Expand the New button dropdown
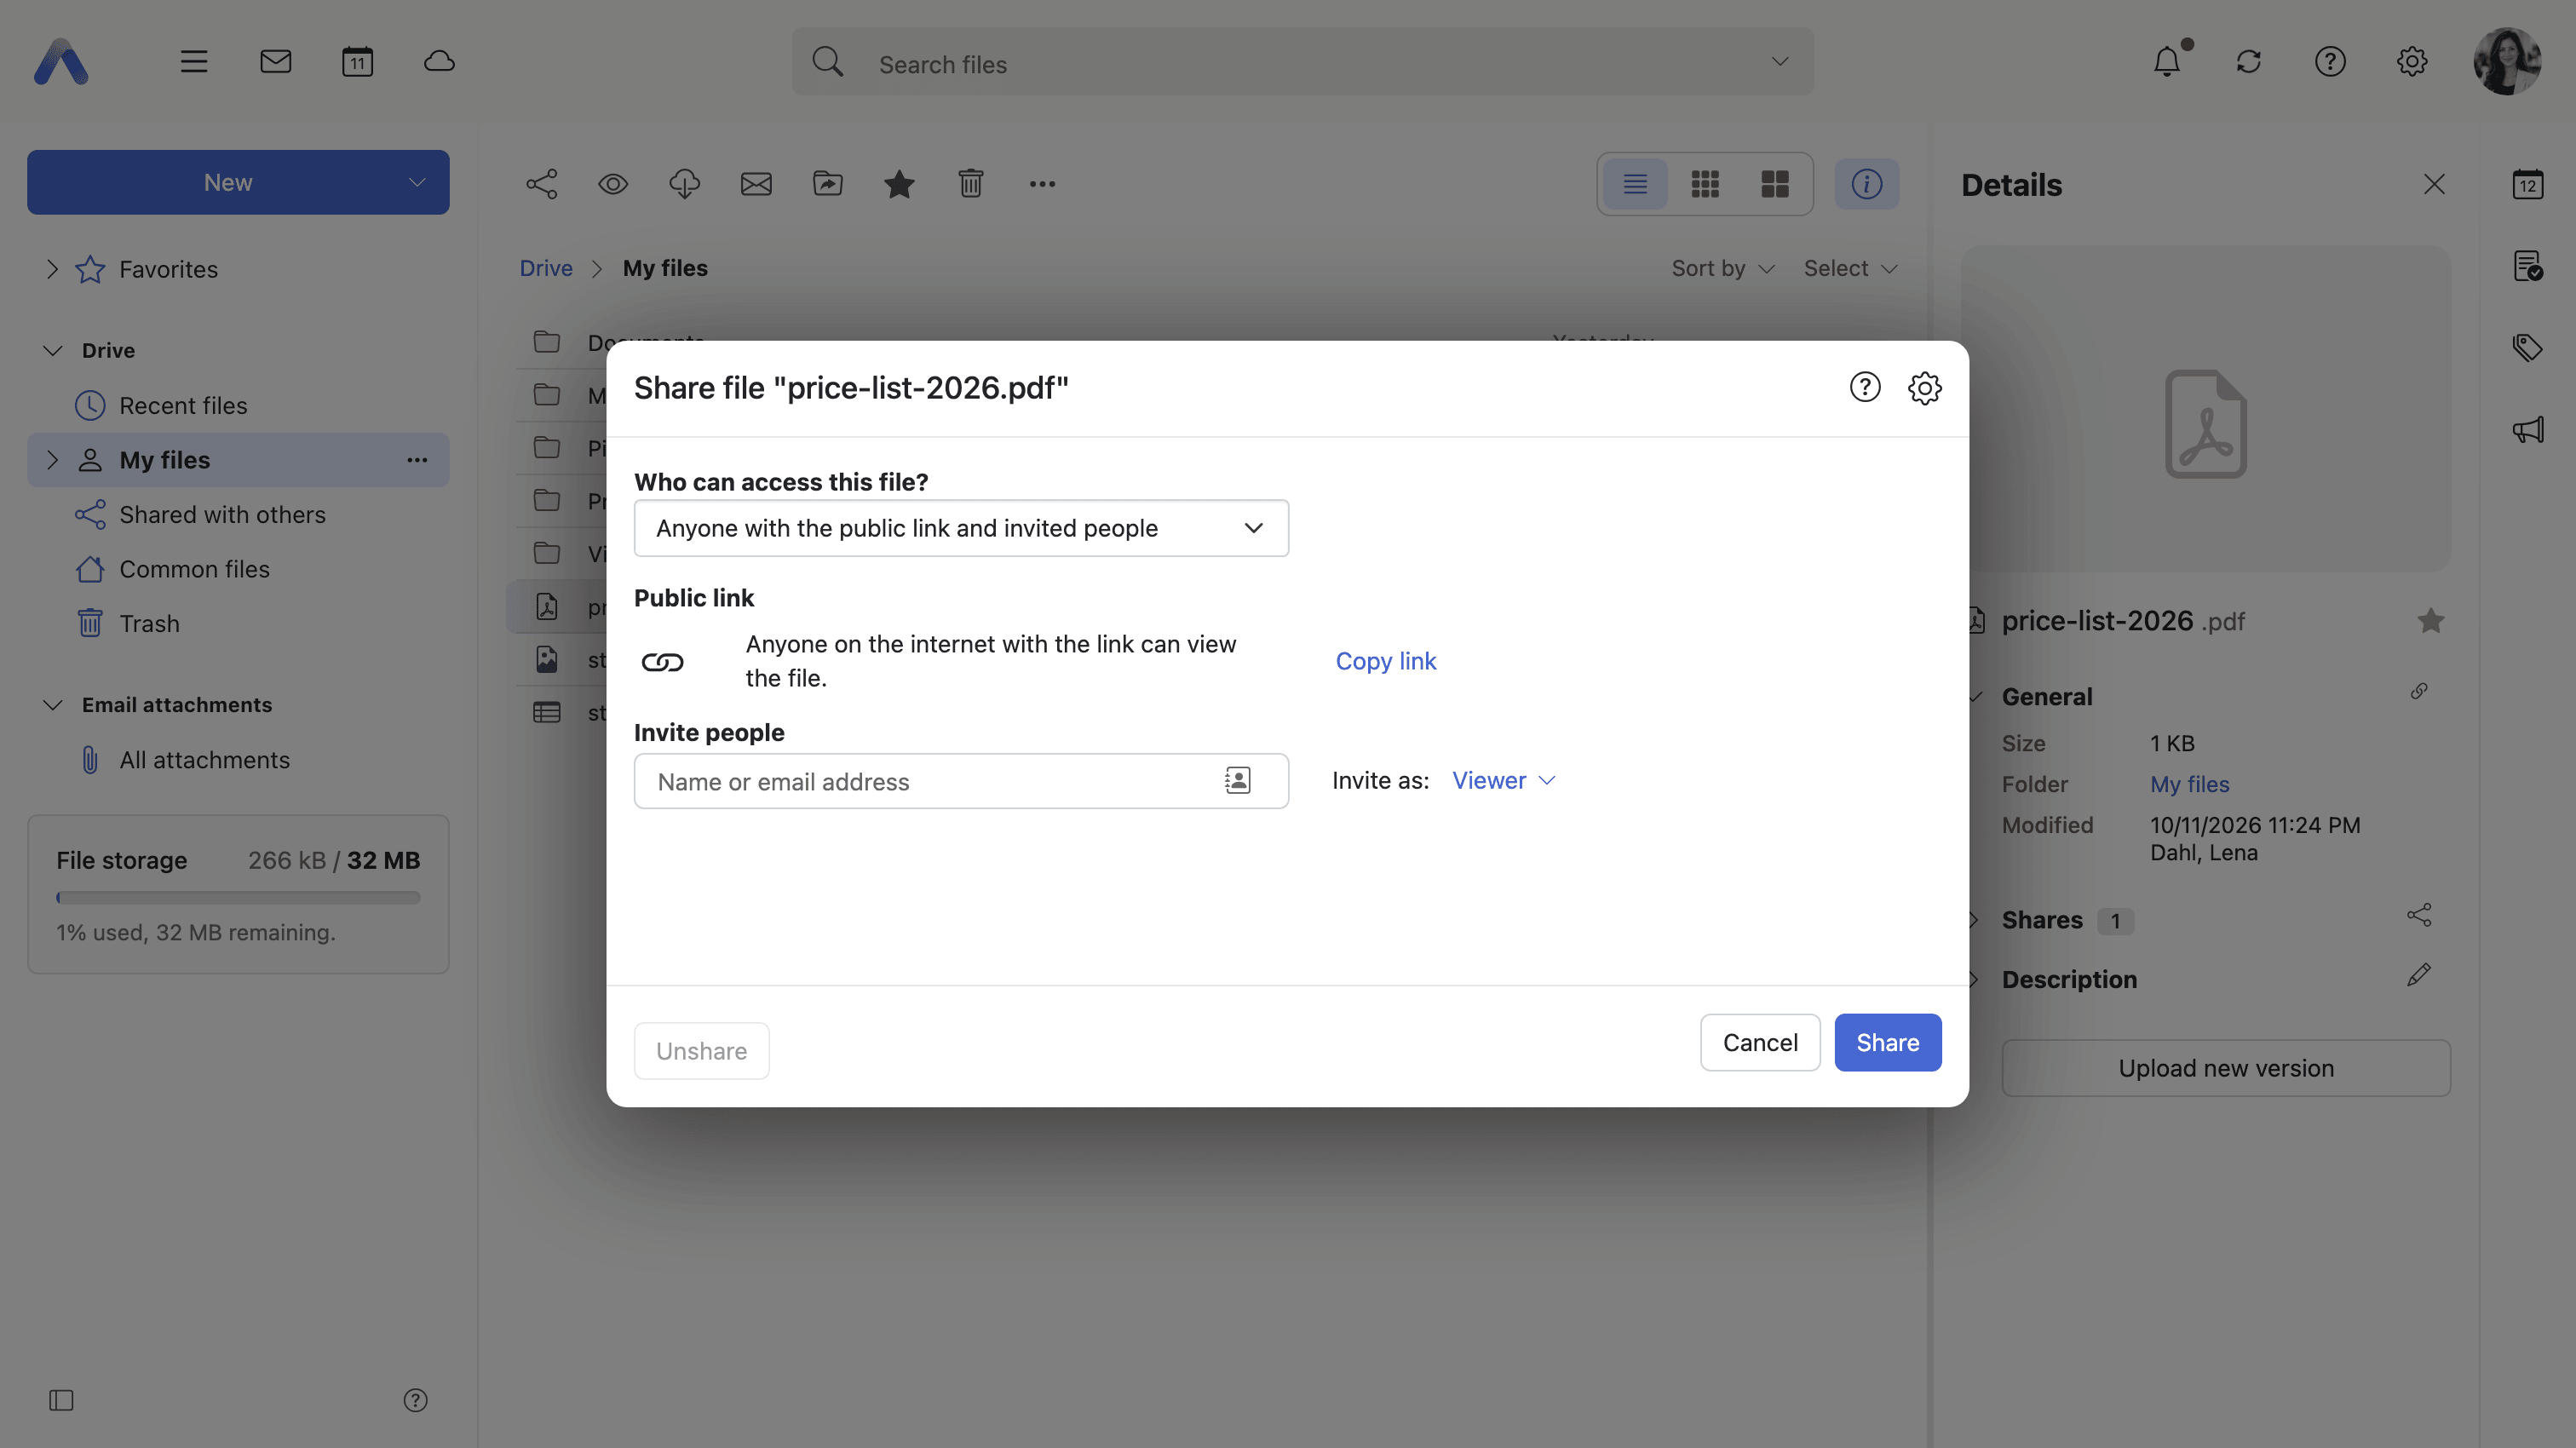2576x1448 pixels. (x=416, y=182)
